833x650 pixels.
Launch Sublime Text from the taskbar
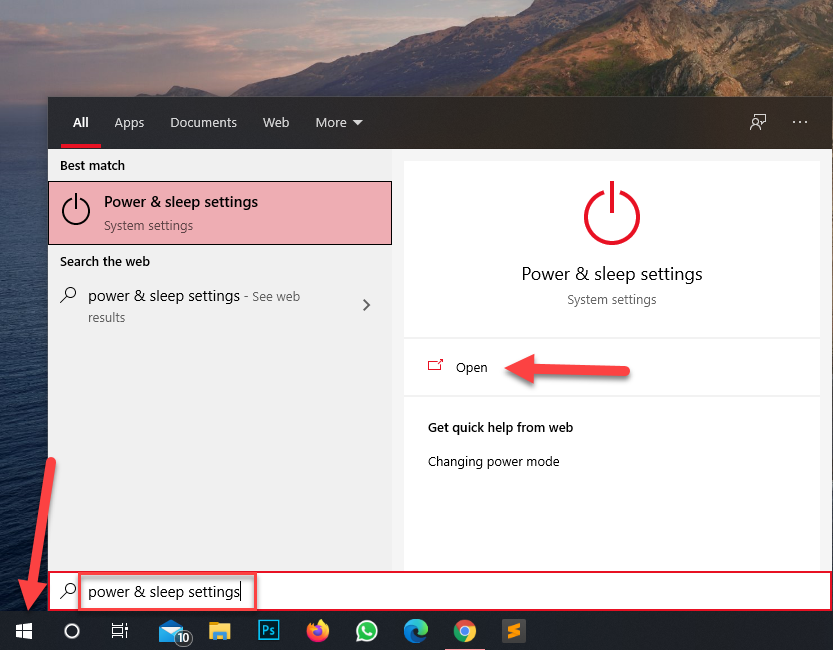pyautogui.click(x=513, y=631)
